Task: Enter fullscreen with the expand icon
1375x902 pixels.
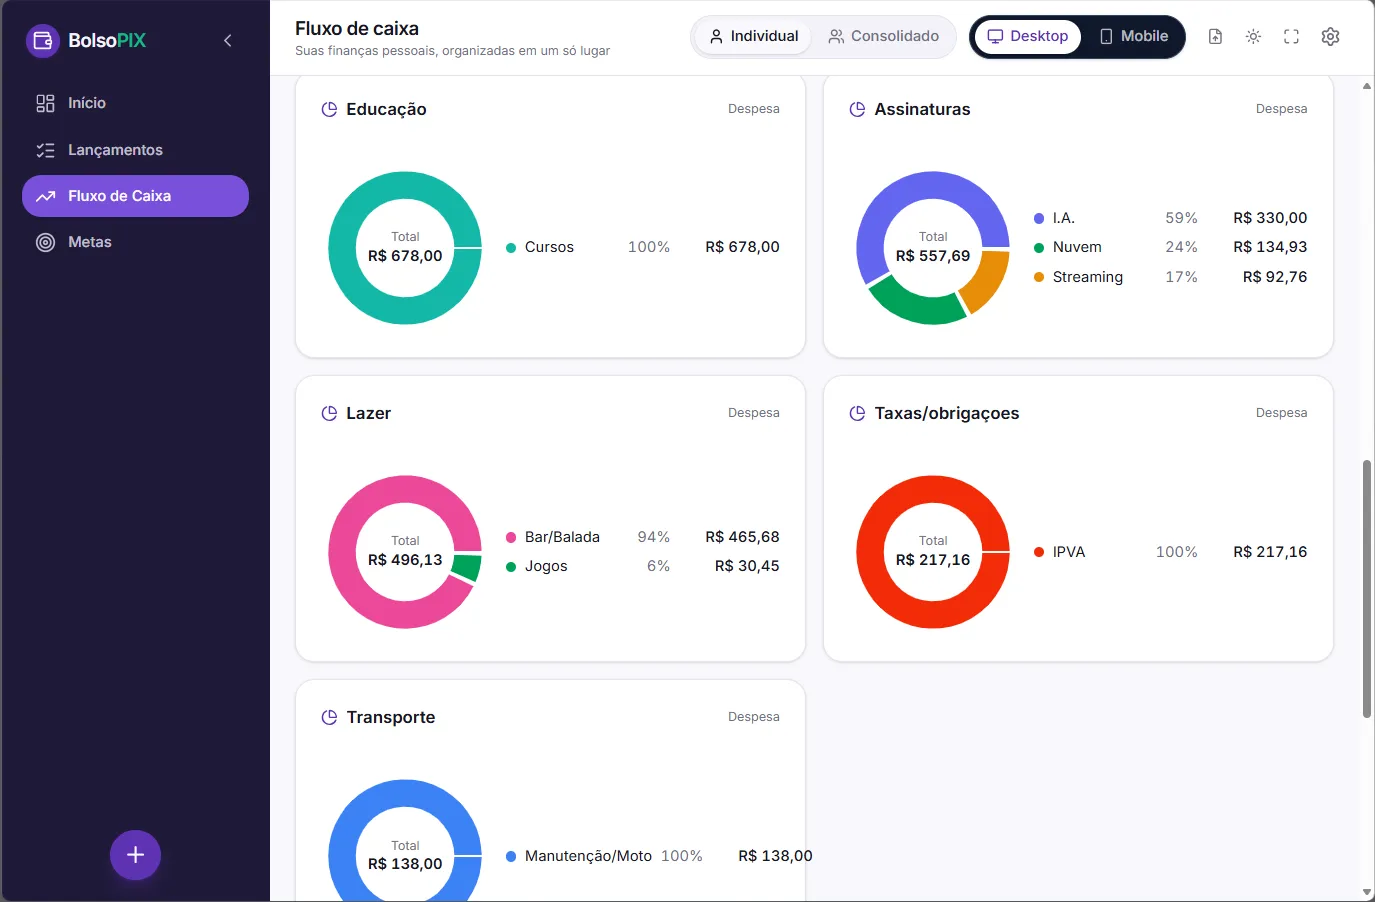Action: [1291, 37]
